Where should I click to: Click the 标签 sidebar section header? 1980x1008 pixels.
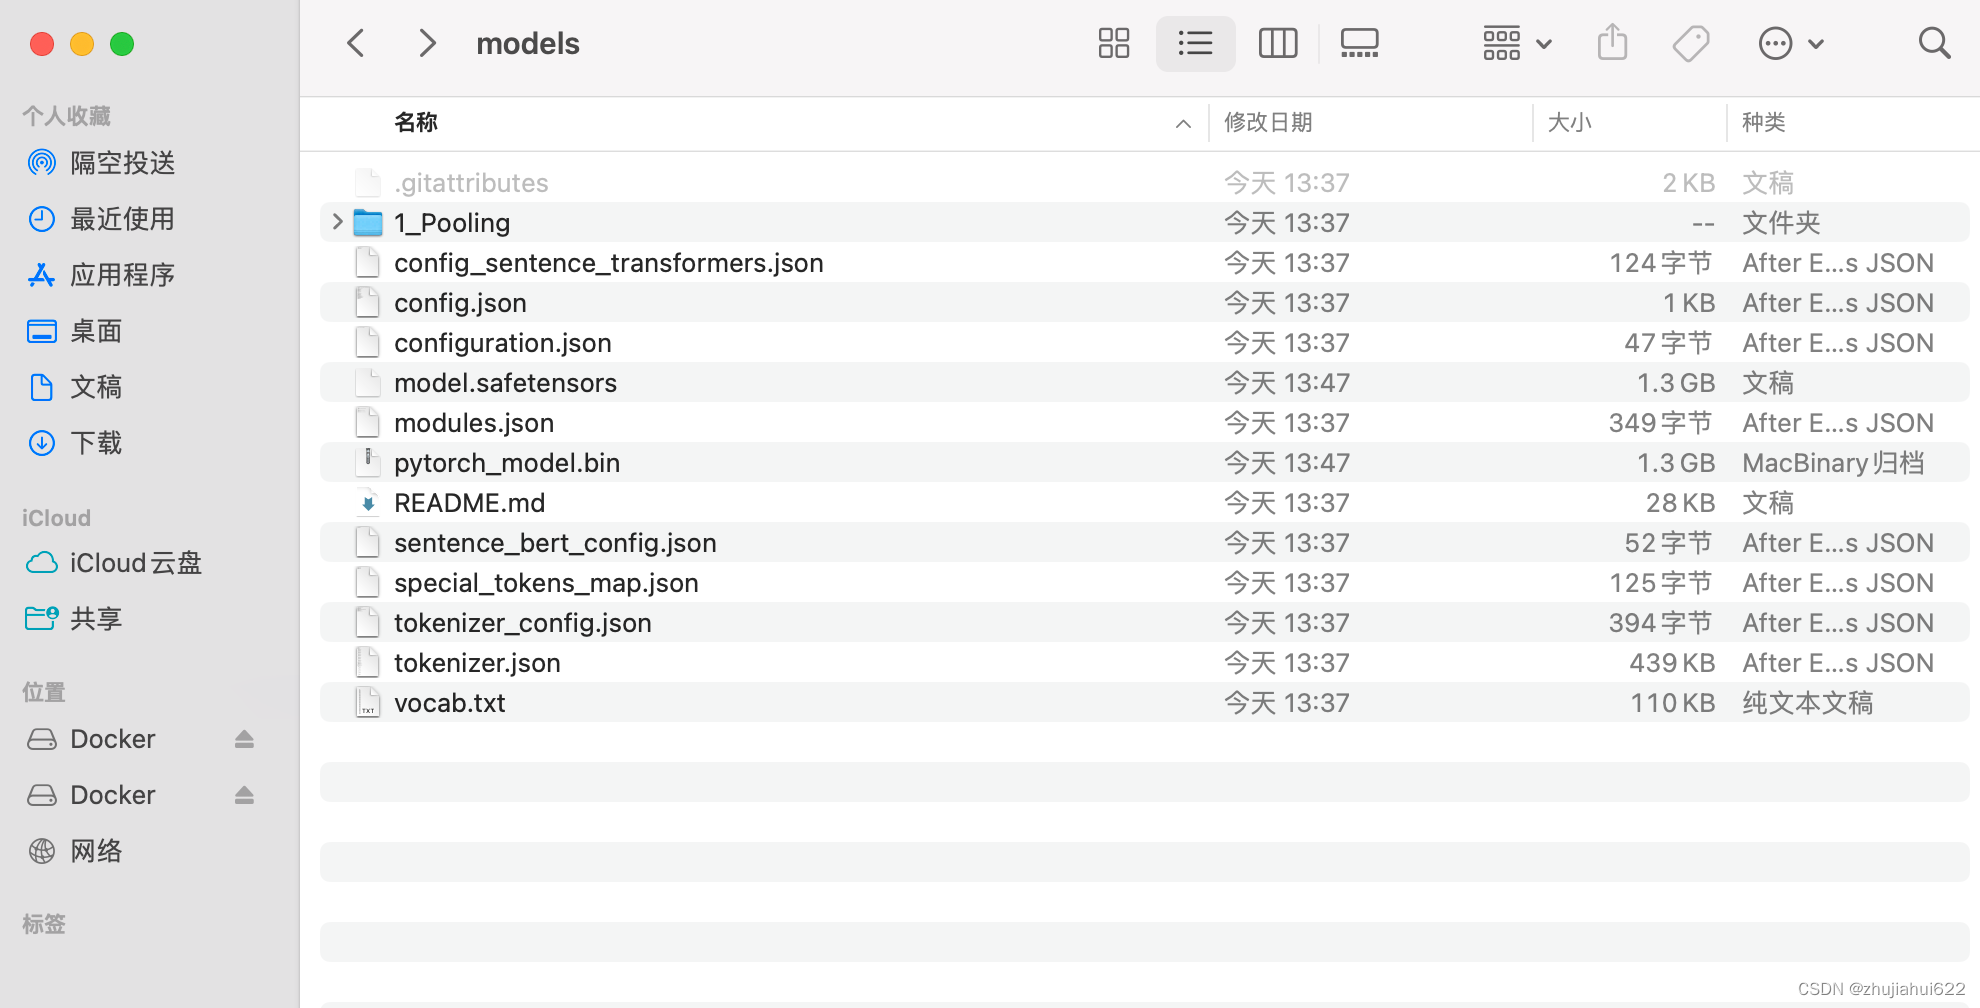click(44, 924)
